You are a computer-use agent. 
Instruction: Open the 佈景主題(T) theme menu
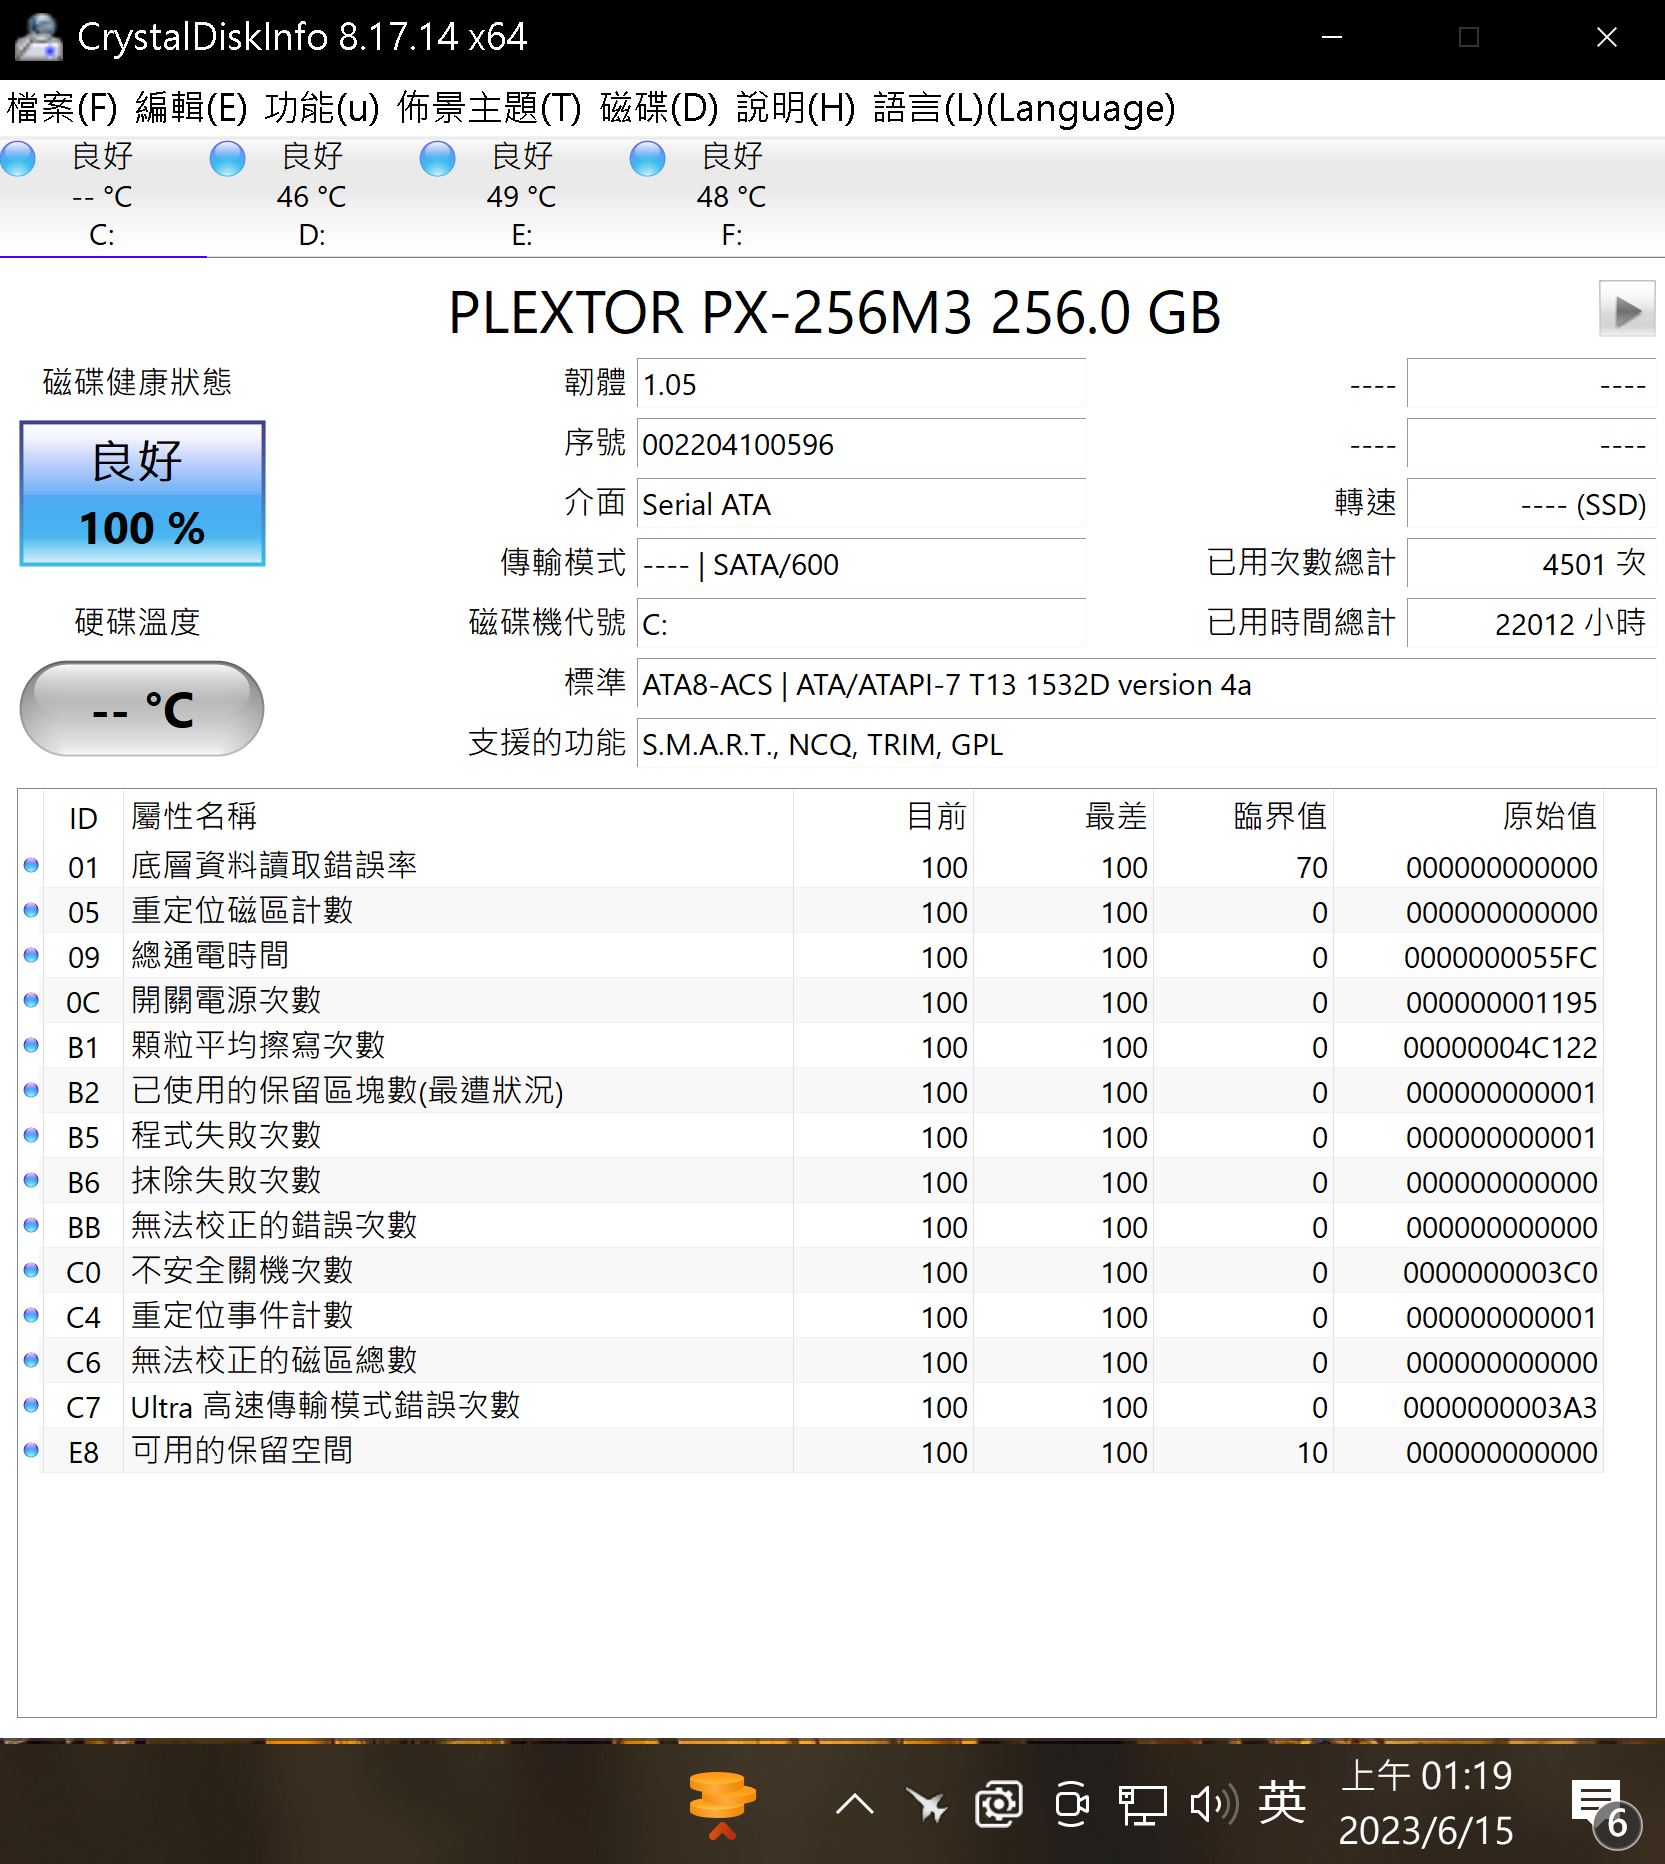tap(489, 108)
